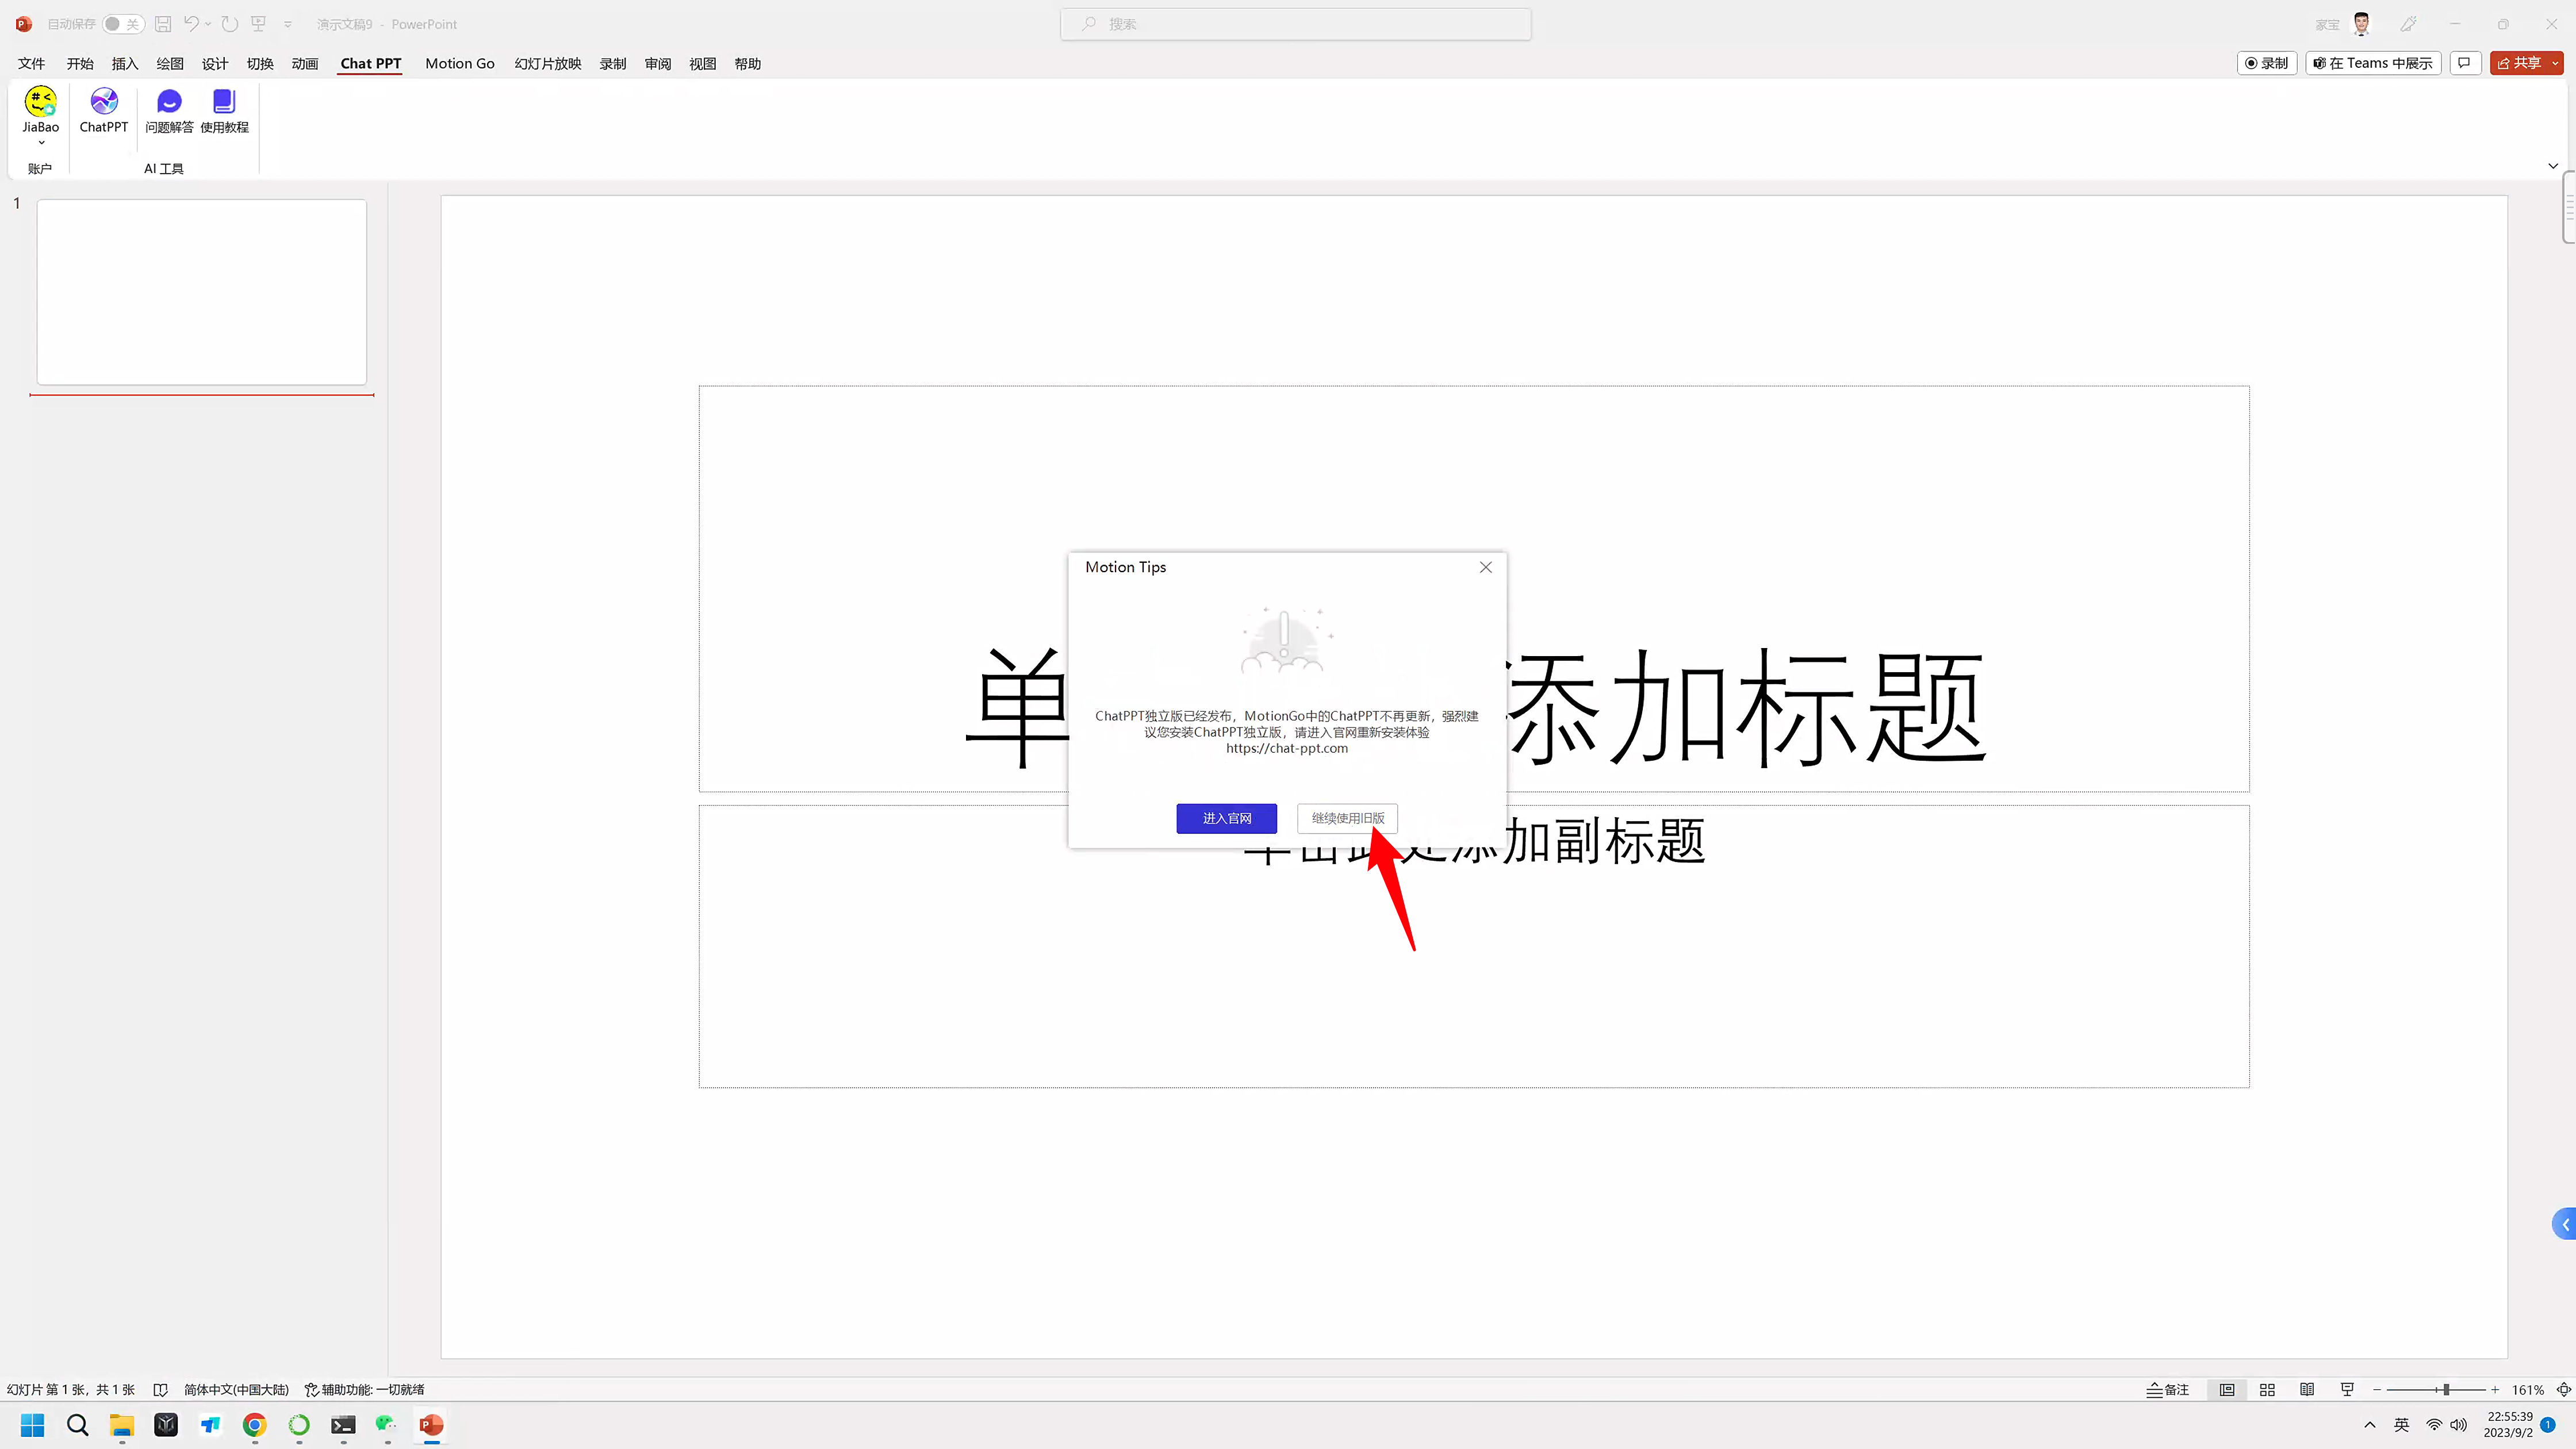Toggle the 备注 notes pane

coord(2168,1390)
